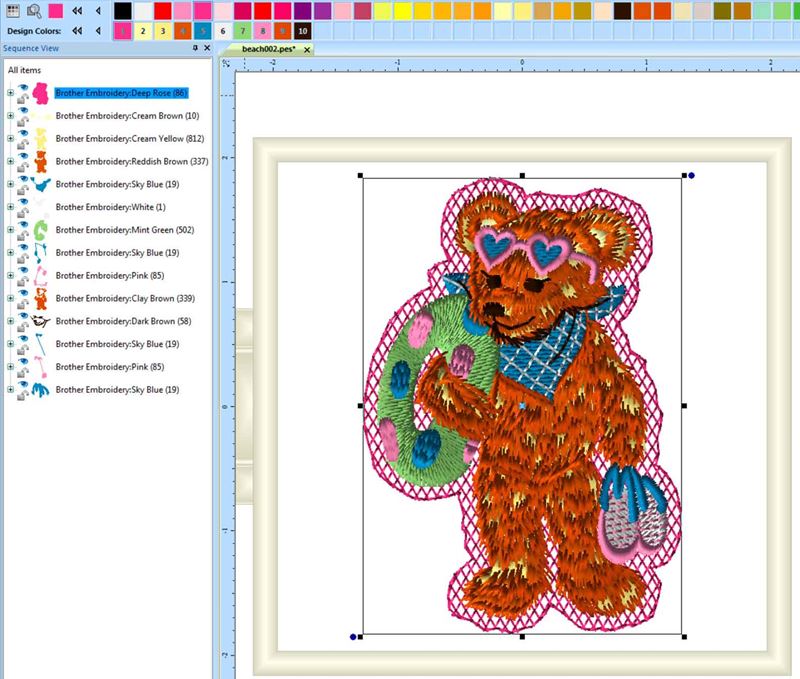Click the Reddish Brown bear thumbnail
Screen dimensions: 800x679
click(x=40, y=161)
